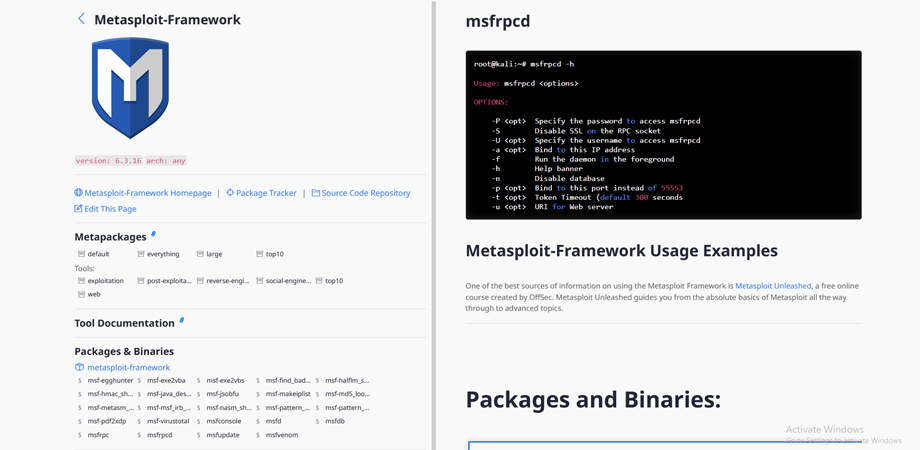This screenshot has height=450, width=920.
Task: Select the msf-nasm_sh... binary
Action: pos(229,407)
